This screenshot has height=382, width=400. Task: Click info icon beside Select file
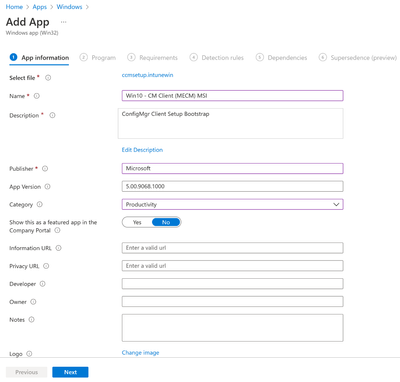coord(48,78)
